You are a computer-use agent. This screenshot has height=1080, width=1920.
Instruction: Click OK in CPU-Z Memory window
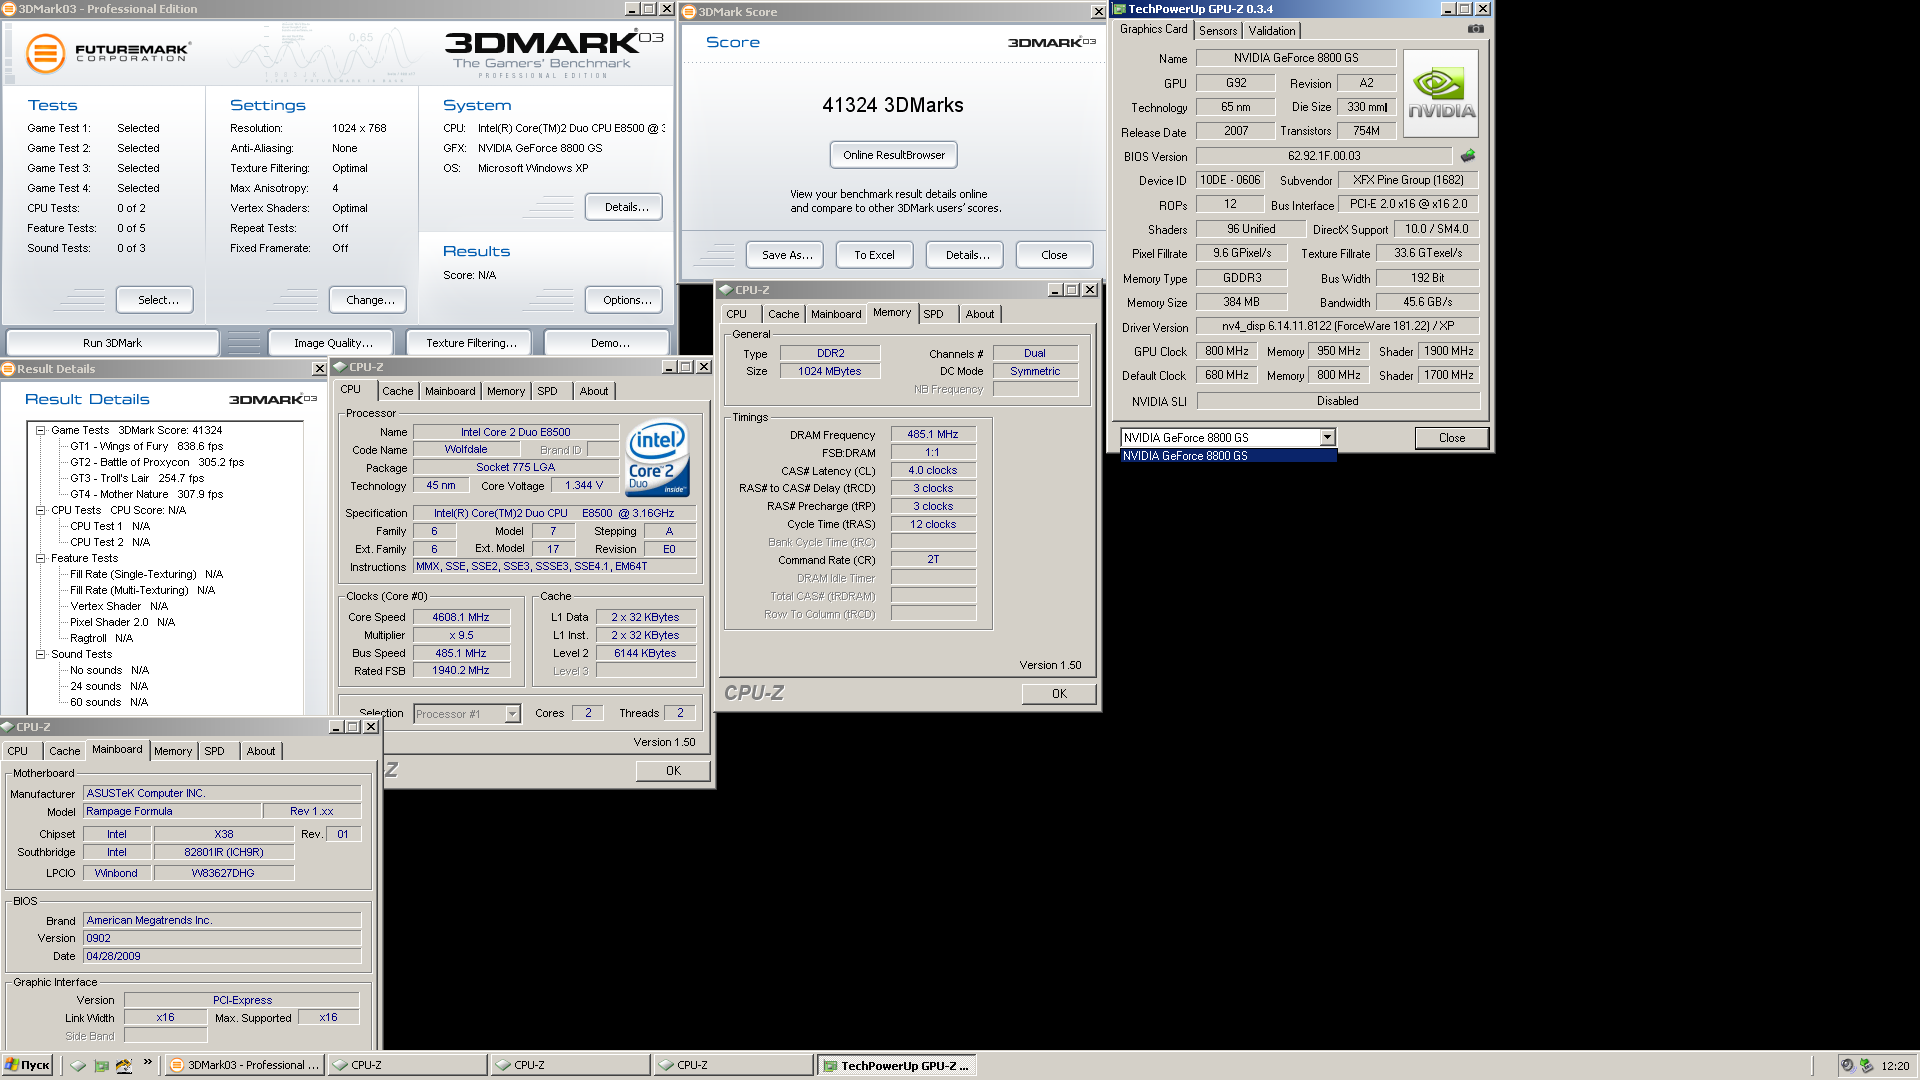tap(1059, 694)
